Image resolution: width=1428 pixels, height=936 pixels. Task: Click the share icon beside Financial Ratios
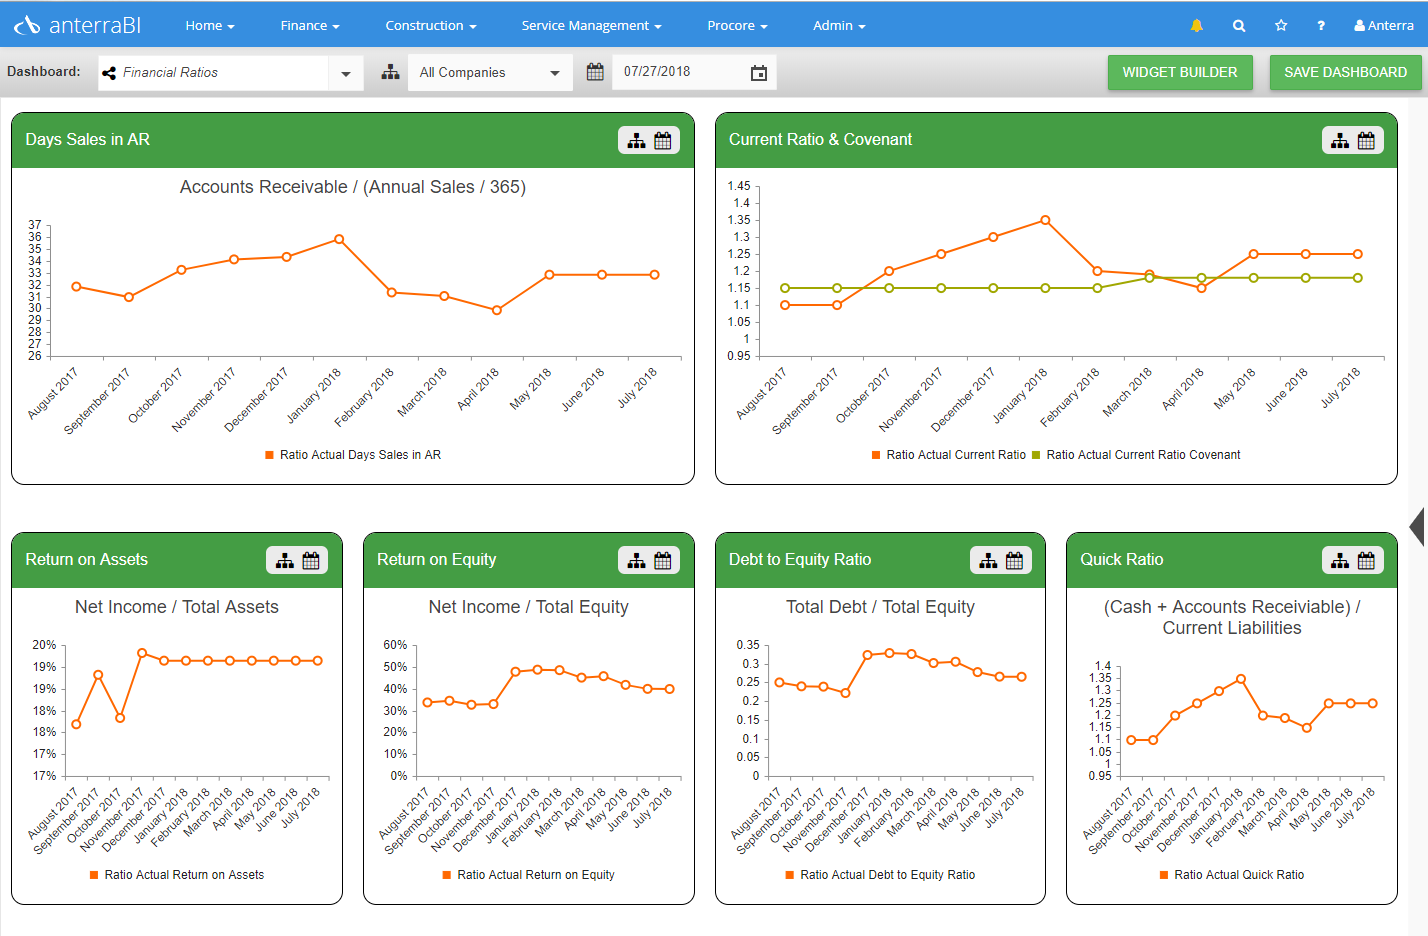(109, 73)
